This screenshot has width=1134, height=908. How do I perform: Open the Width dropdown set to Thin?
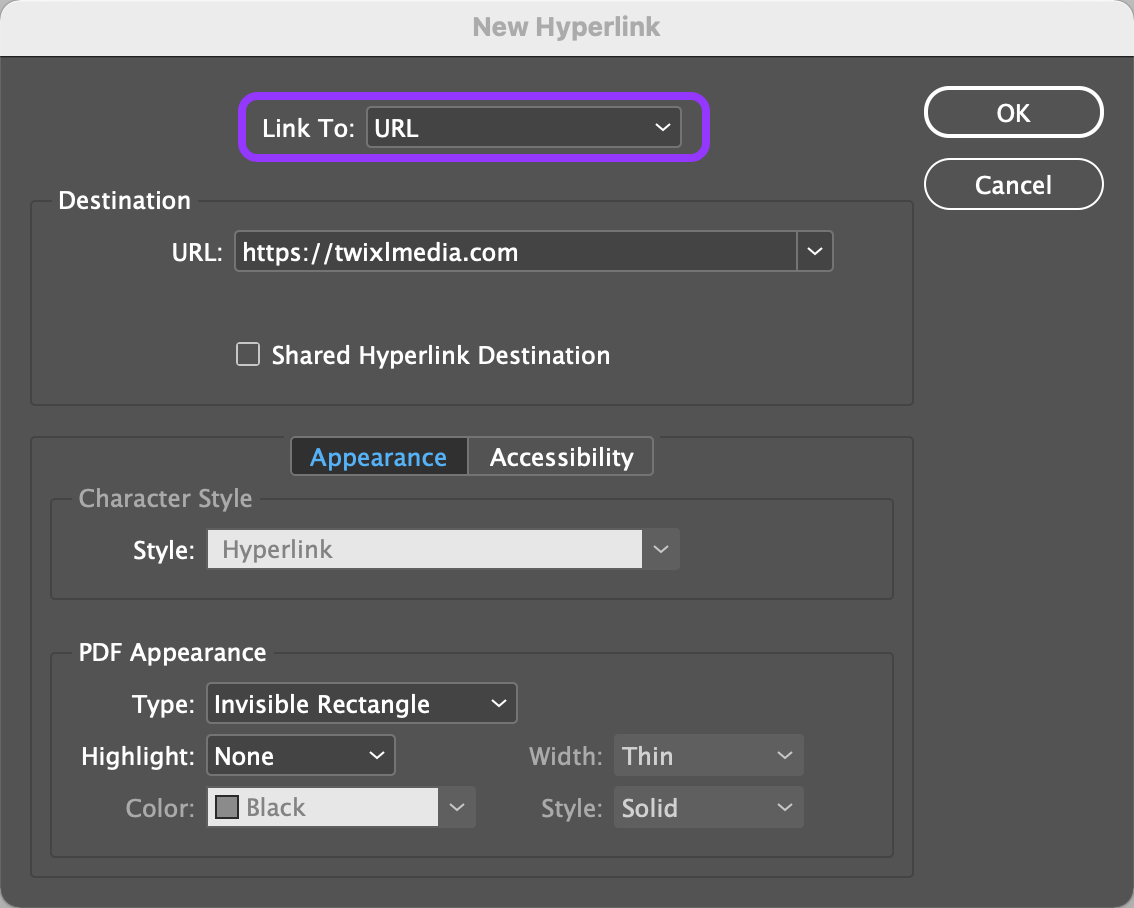click(x=709, y=755)
